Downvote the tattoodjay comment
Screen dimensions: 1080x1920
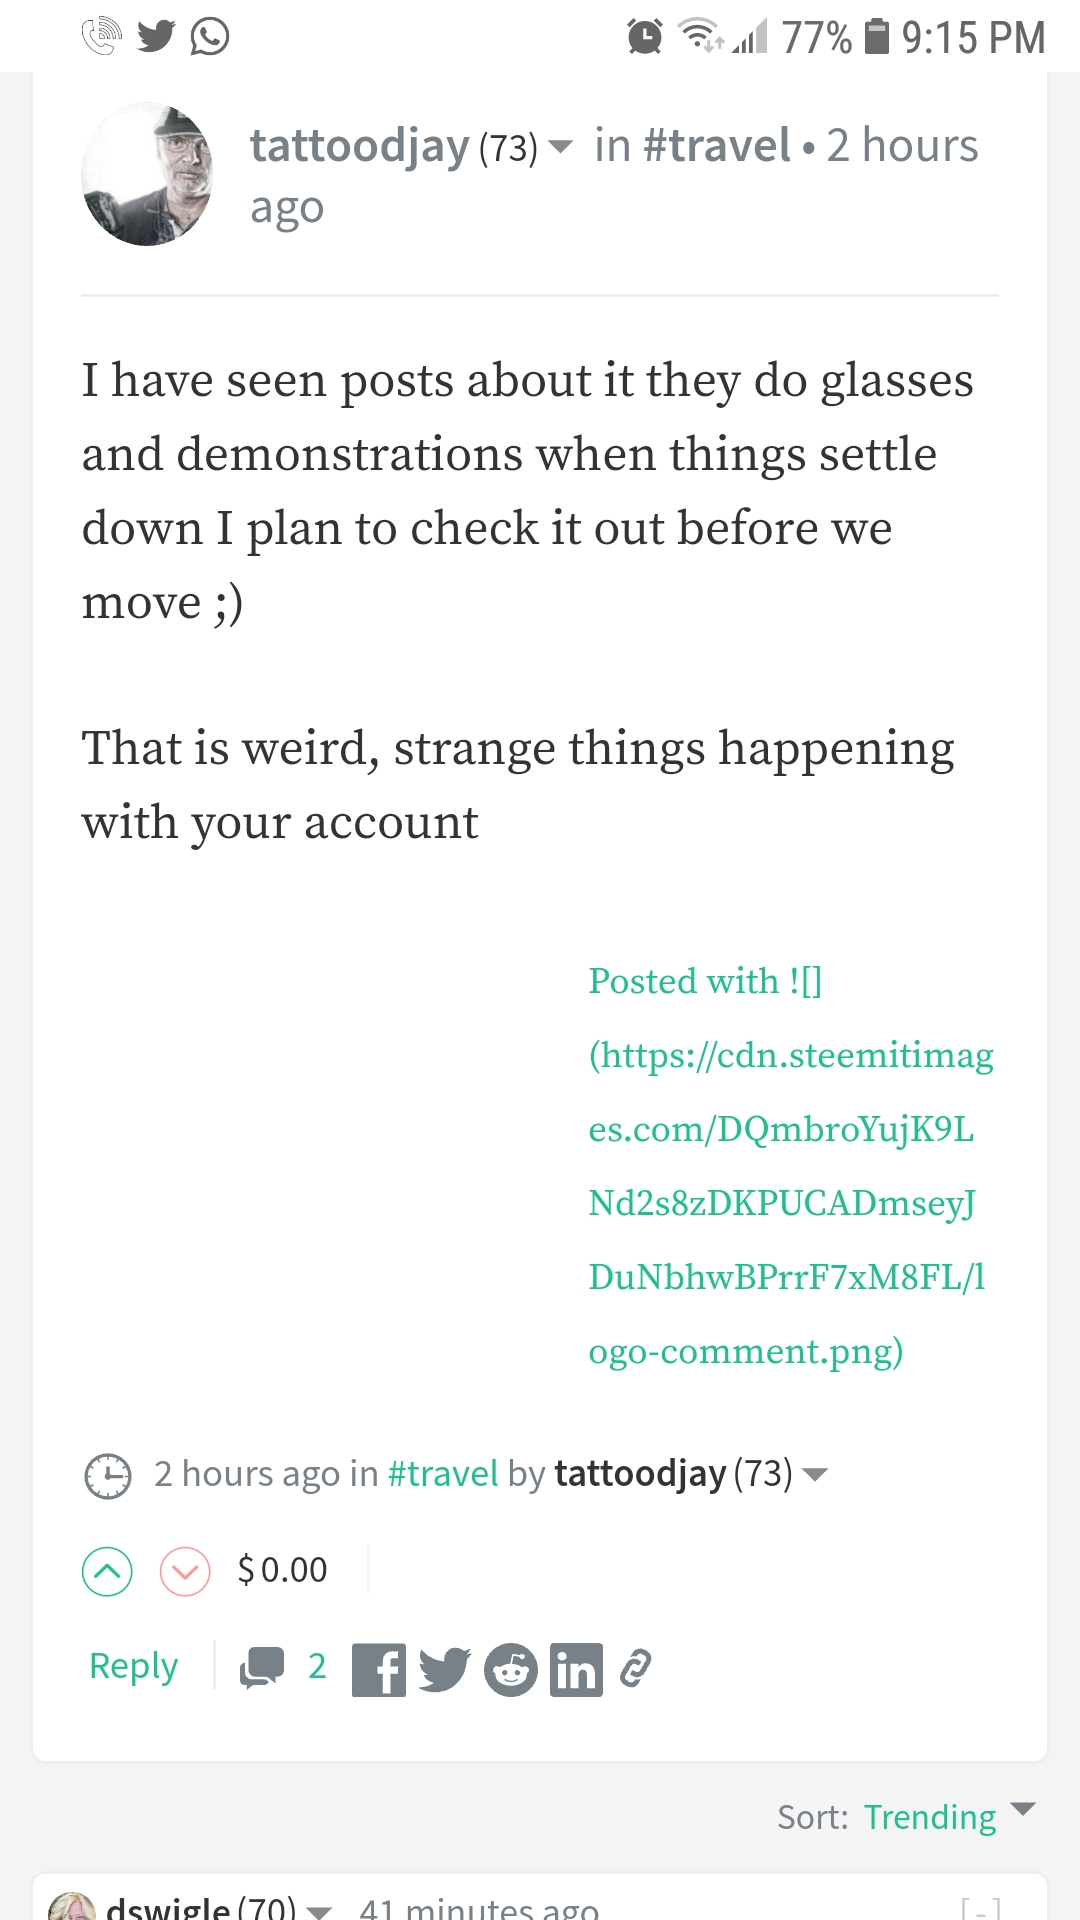[x=185, y=1571]
